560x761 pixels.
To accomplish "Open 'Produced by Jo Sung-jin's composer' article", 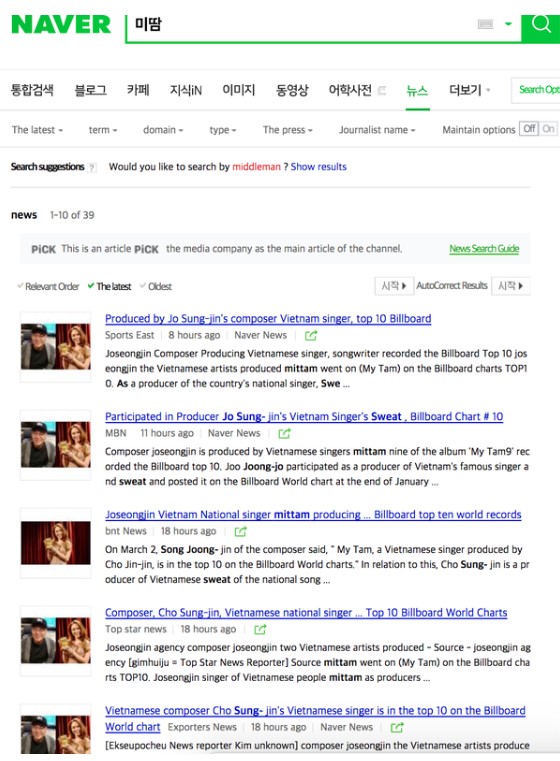I will pyautogui.click(x=268, y=319).
